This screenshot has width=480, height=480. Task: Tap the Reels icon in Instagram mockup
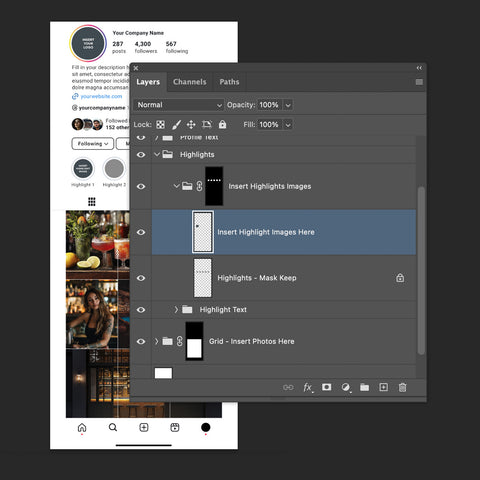[x=175, y=427]
